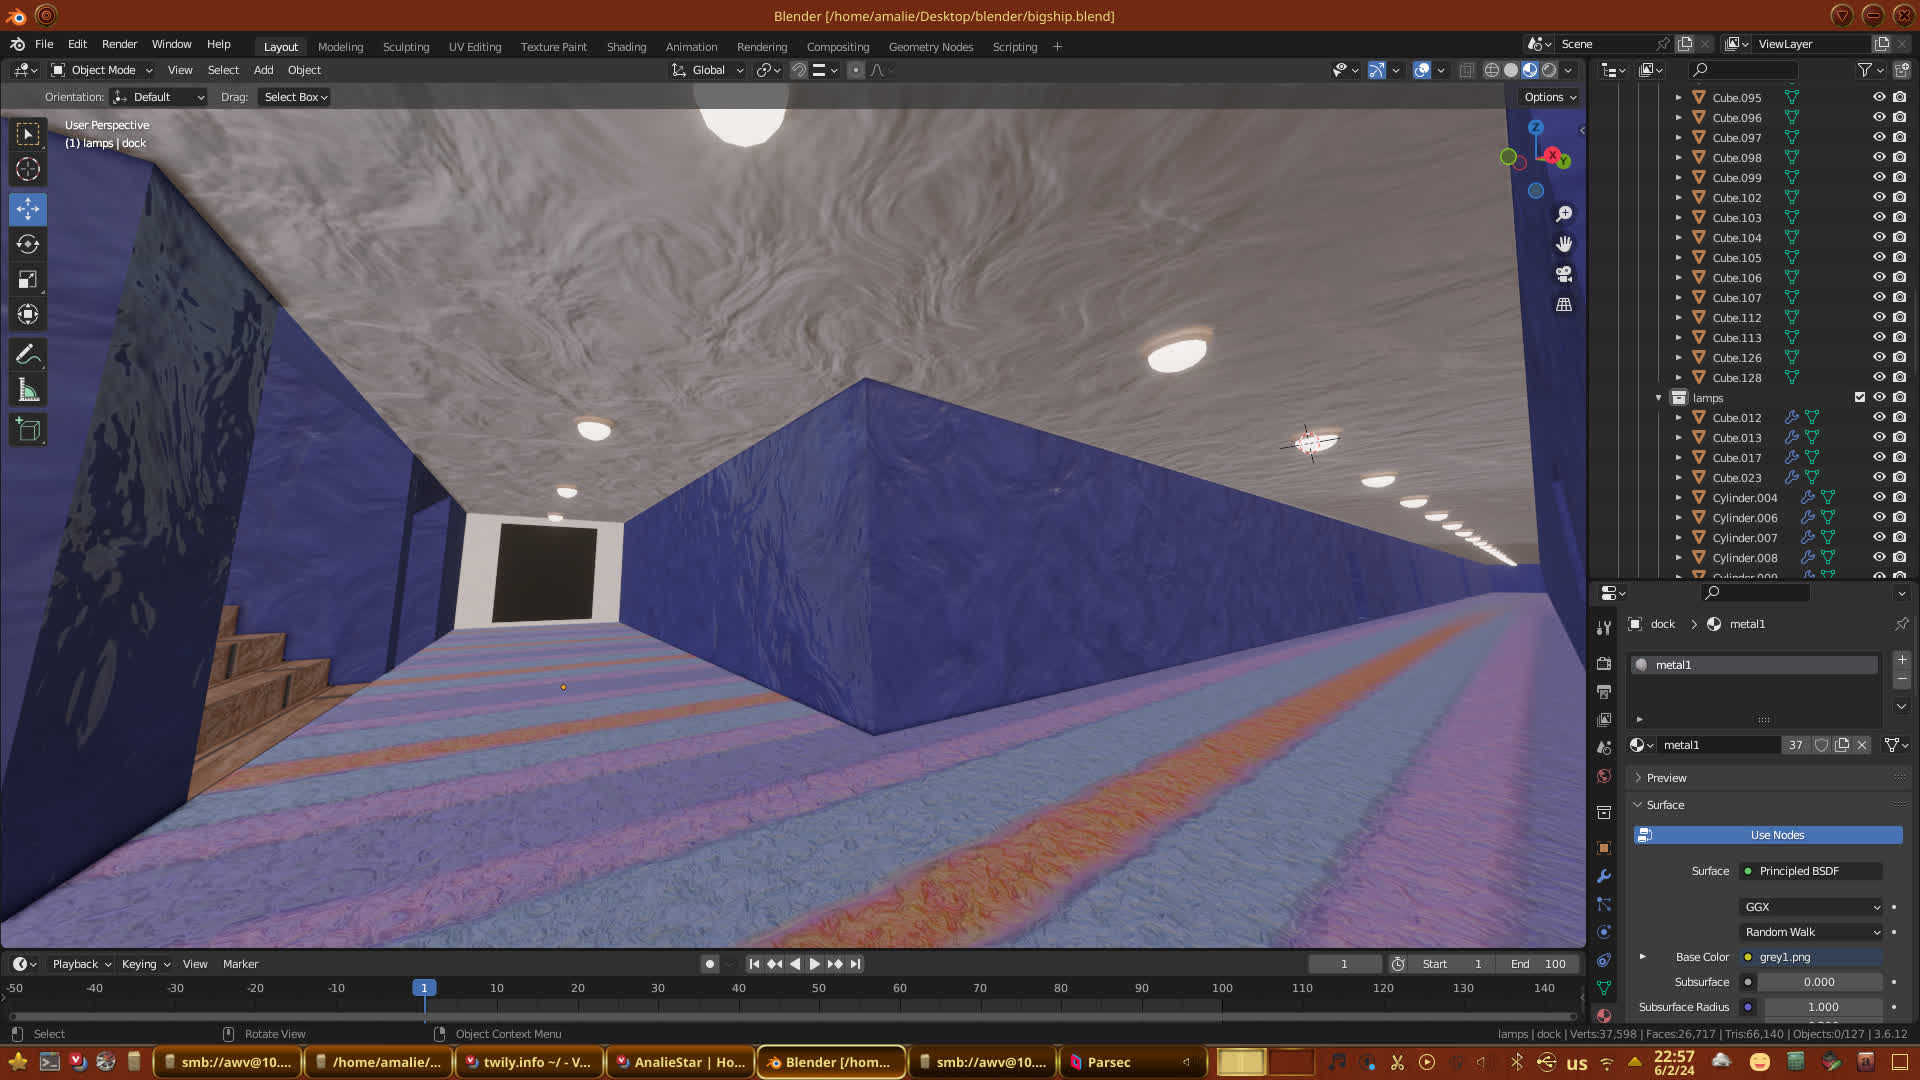Hide Cube.095 with its eye icon

pyautogui.click(x=1879, y=97)
